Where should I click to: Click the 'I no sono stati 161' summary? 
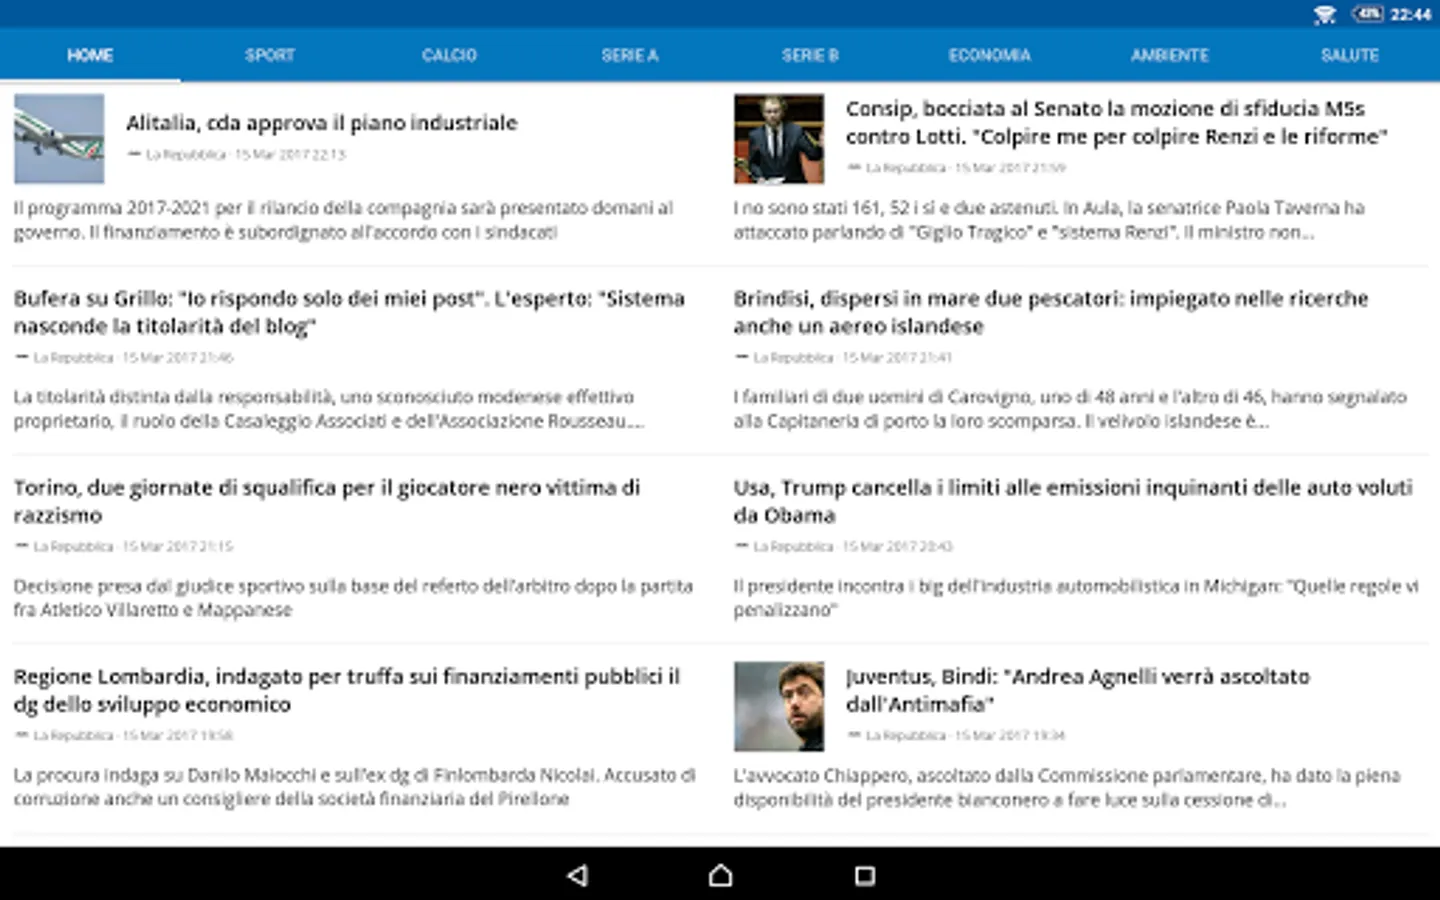click(x=1049, y=220)
